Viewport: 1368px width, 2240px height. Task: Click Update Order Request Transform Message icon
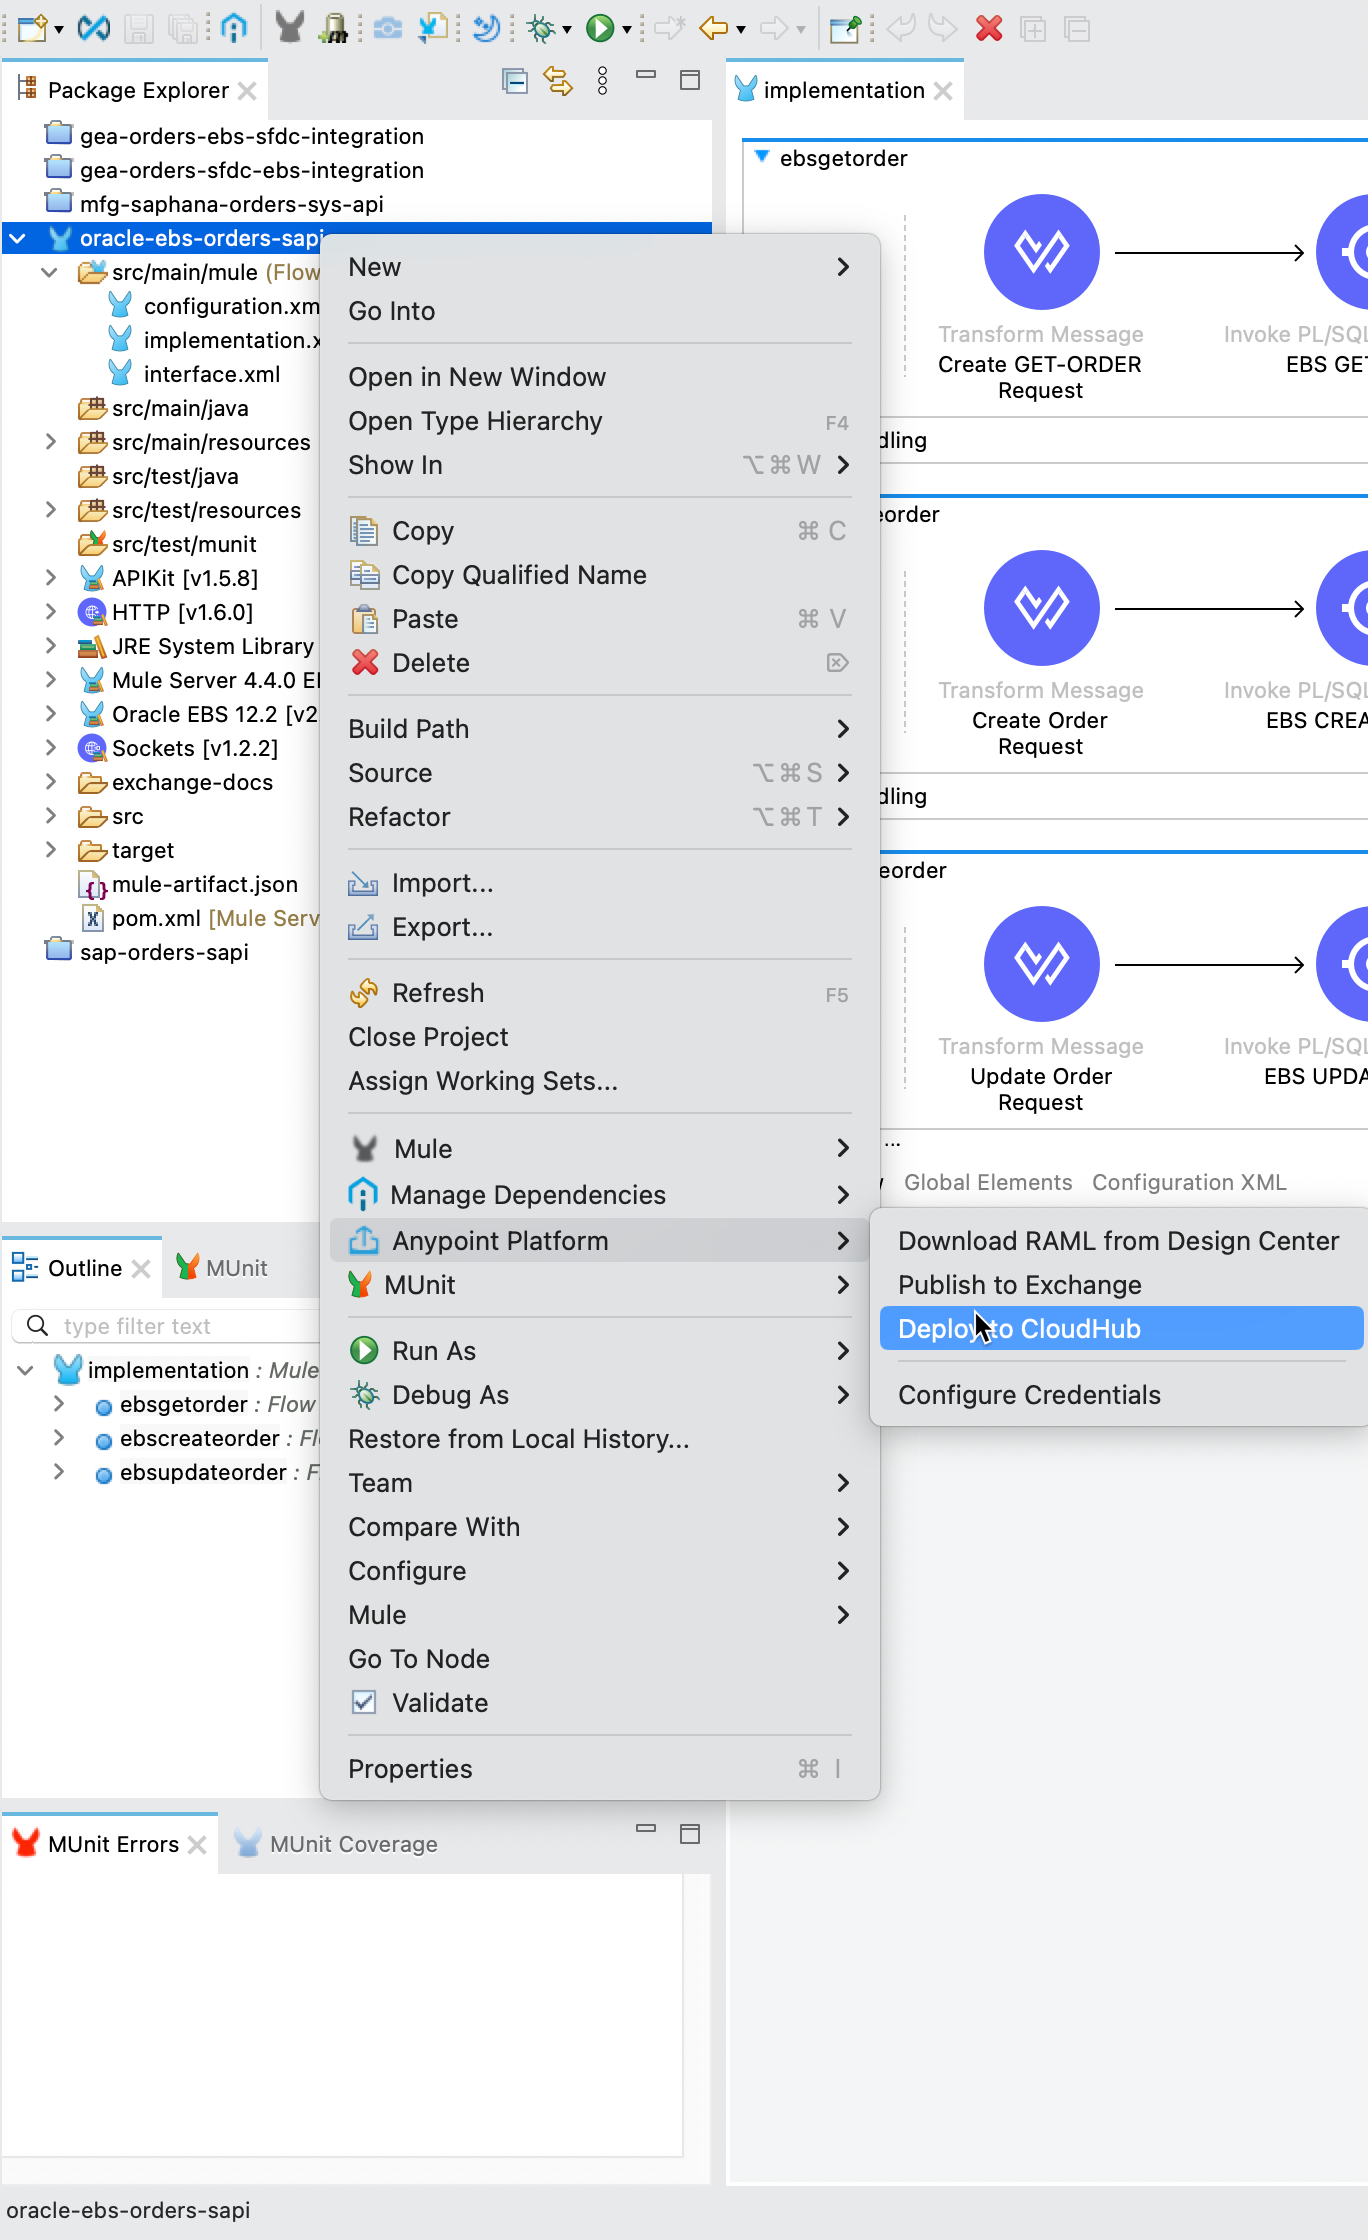tap(1041, 964)
